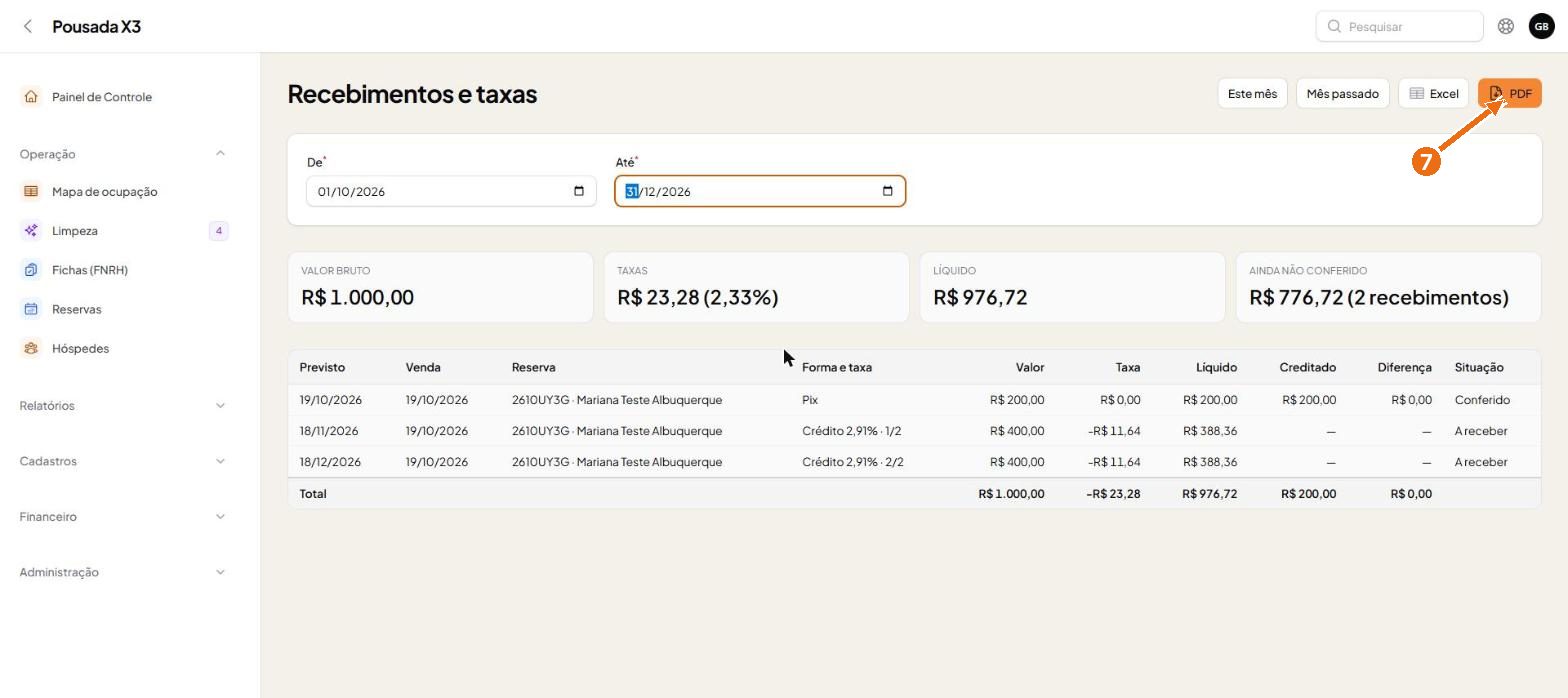
Task: Click the Até date field showing 31/12/2026
Action: (760, 191)
